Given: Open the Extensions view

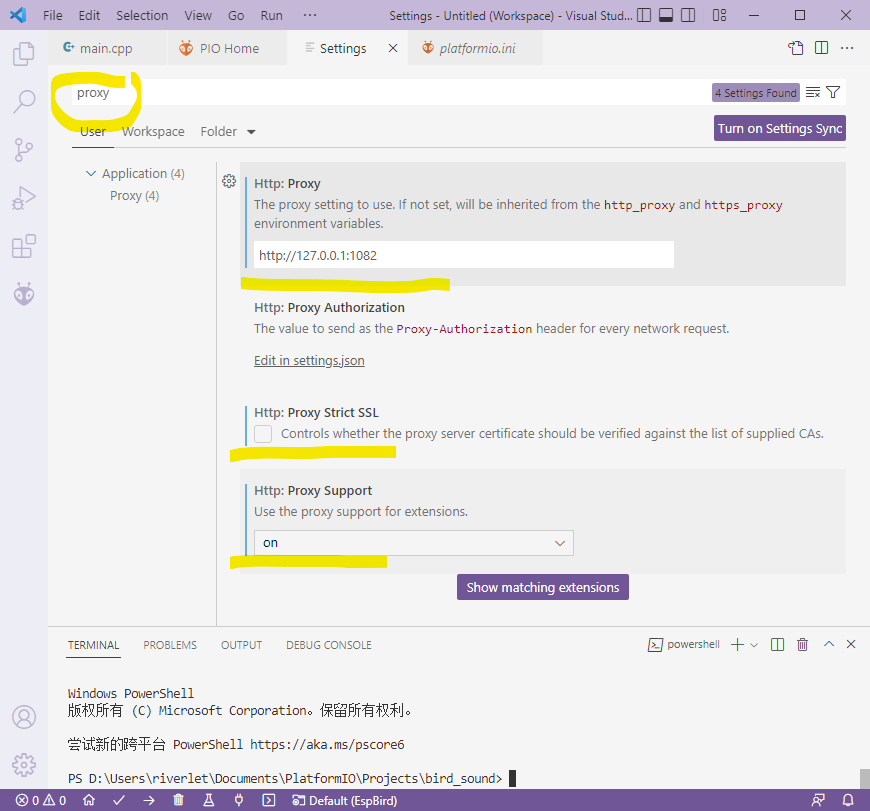Looking at the screenshot, I should tap(24, 246).
